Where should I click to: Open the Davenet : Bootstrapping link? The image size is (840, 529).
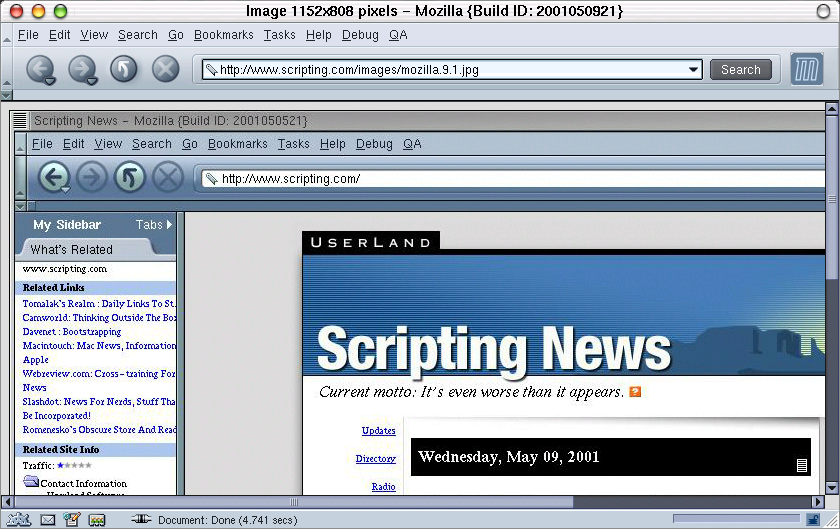click(72, 331)
